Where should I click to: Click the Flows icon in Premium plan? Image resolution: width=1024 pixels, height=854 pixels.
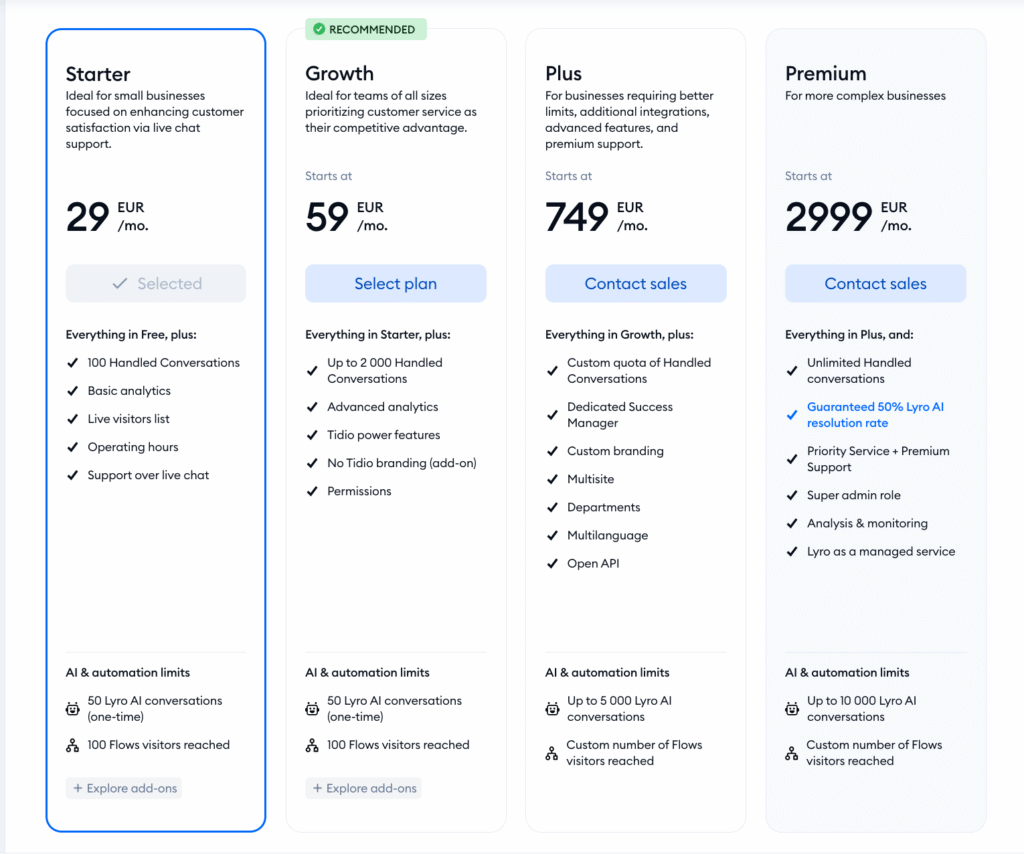pyautogui.click(x=792, y=753)
